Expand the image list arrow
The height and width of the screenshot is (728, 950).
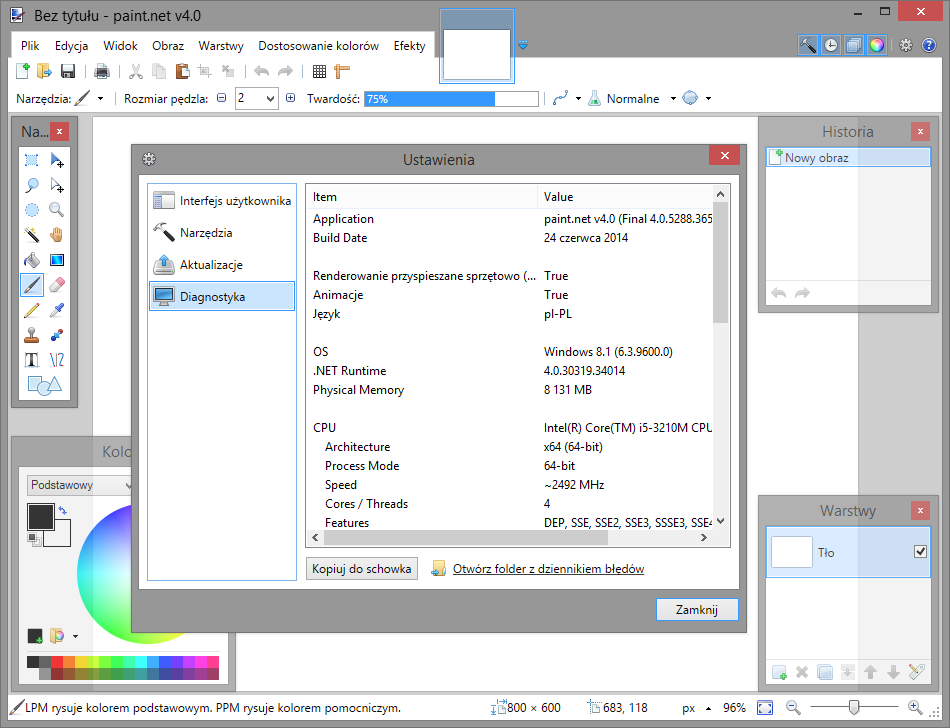[x=523, y=45]
